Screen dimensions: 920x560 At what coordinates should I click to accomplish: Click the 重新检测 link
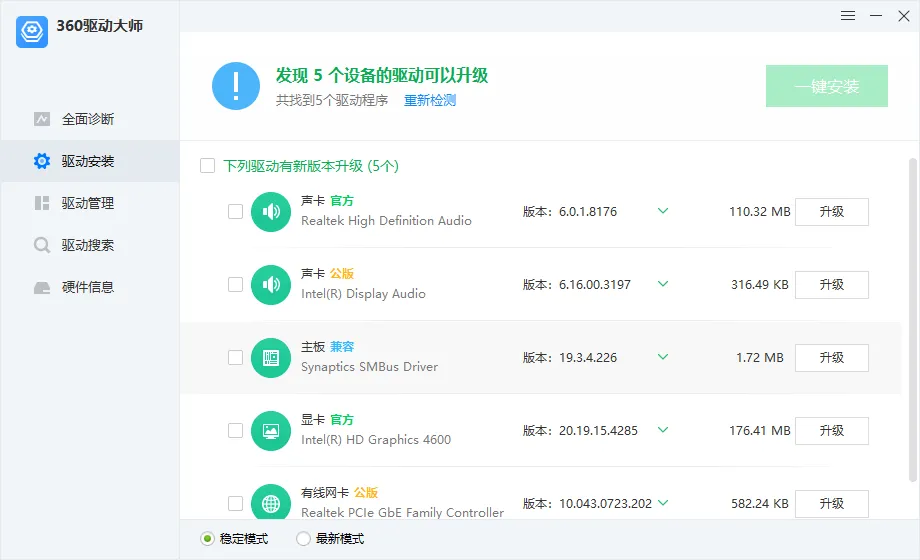pyautogui.click(x=430, y=100)
